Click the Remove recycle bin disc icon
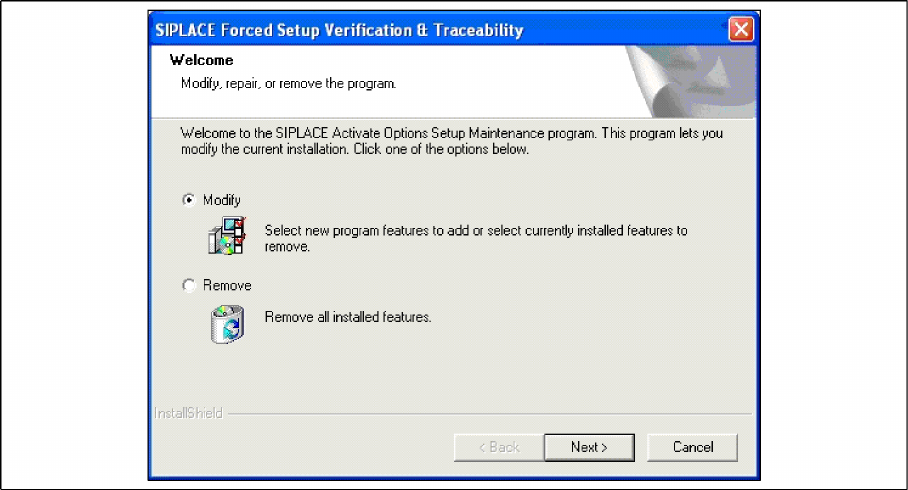Image resolution: width=908 pixels, height=490 pixels. (x=227, y=324)
